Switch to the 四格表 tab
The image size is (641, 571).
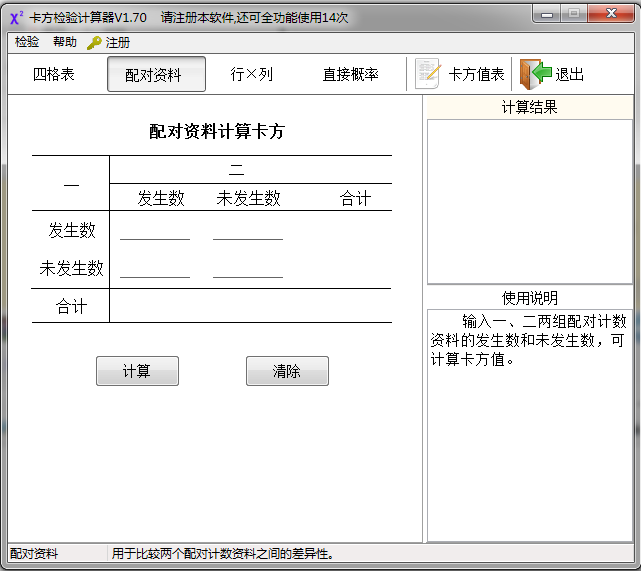(x=54, y=74)
